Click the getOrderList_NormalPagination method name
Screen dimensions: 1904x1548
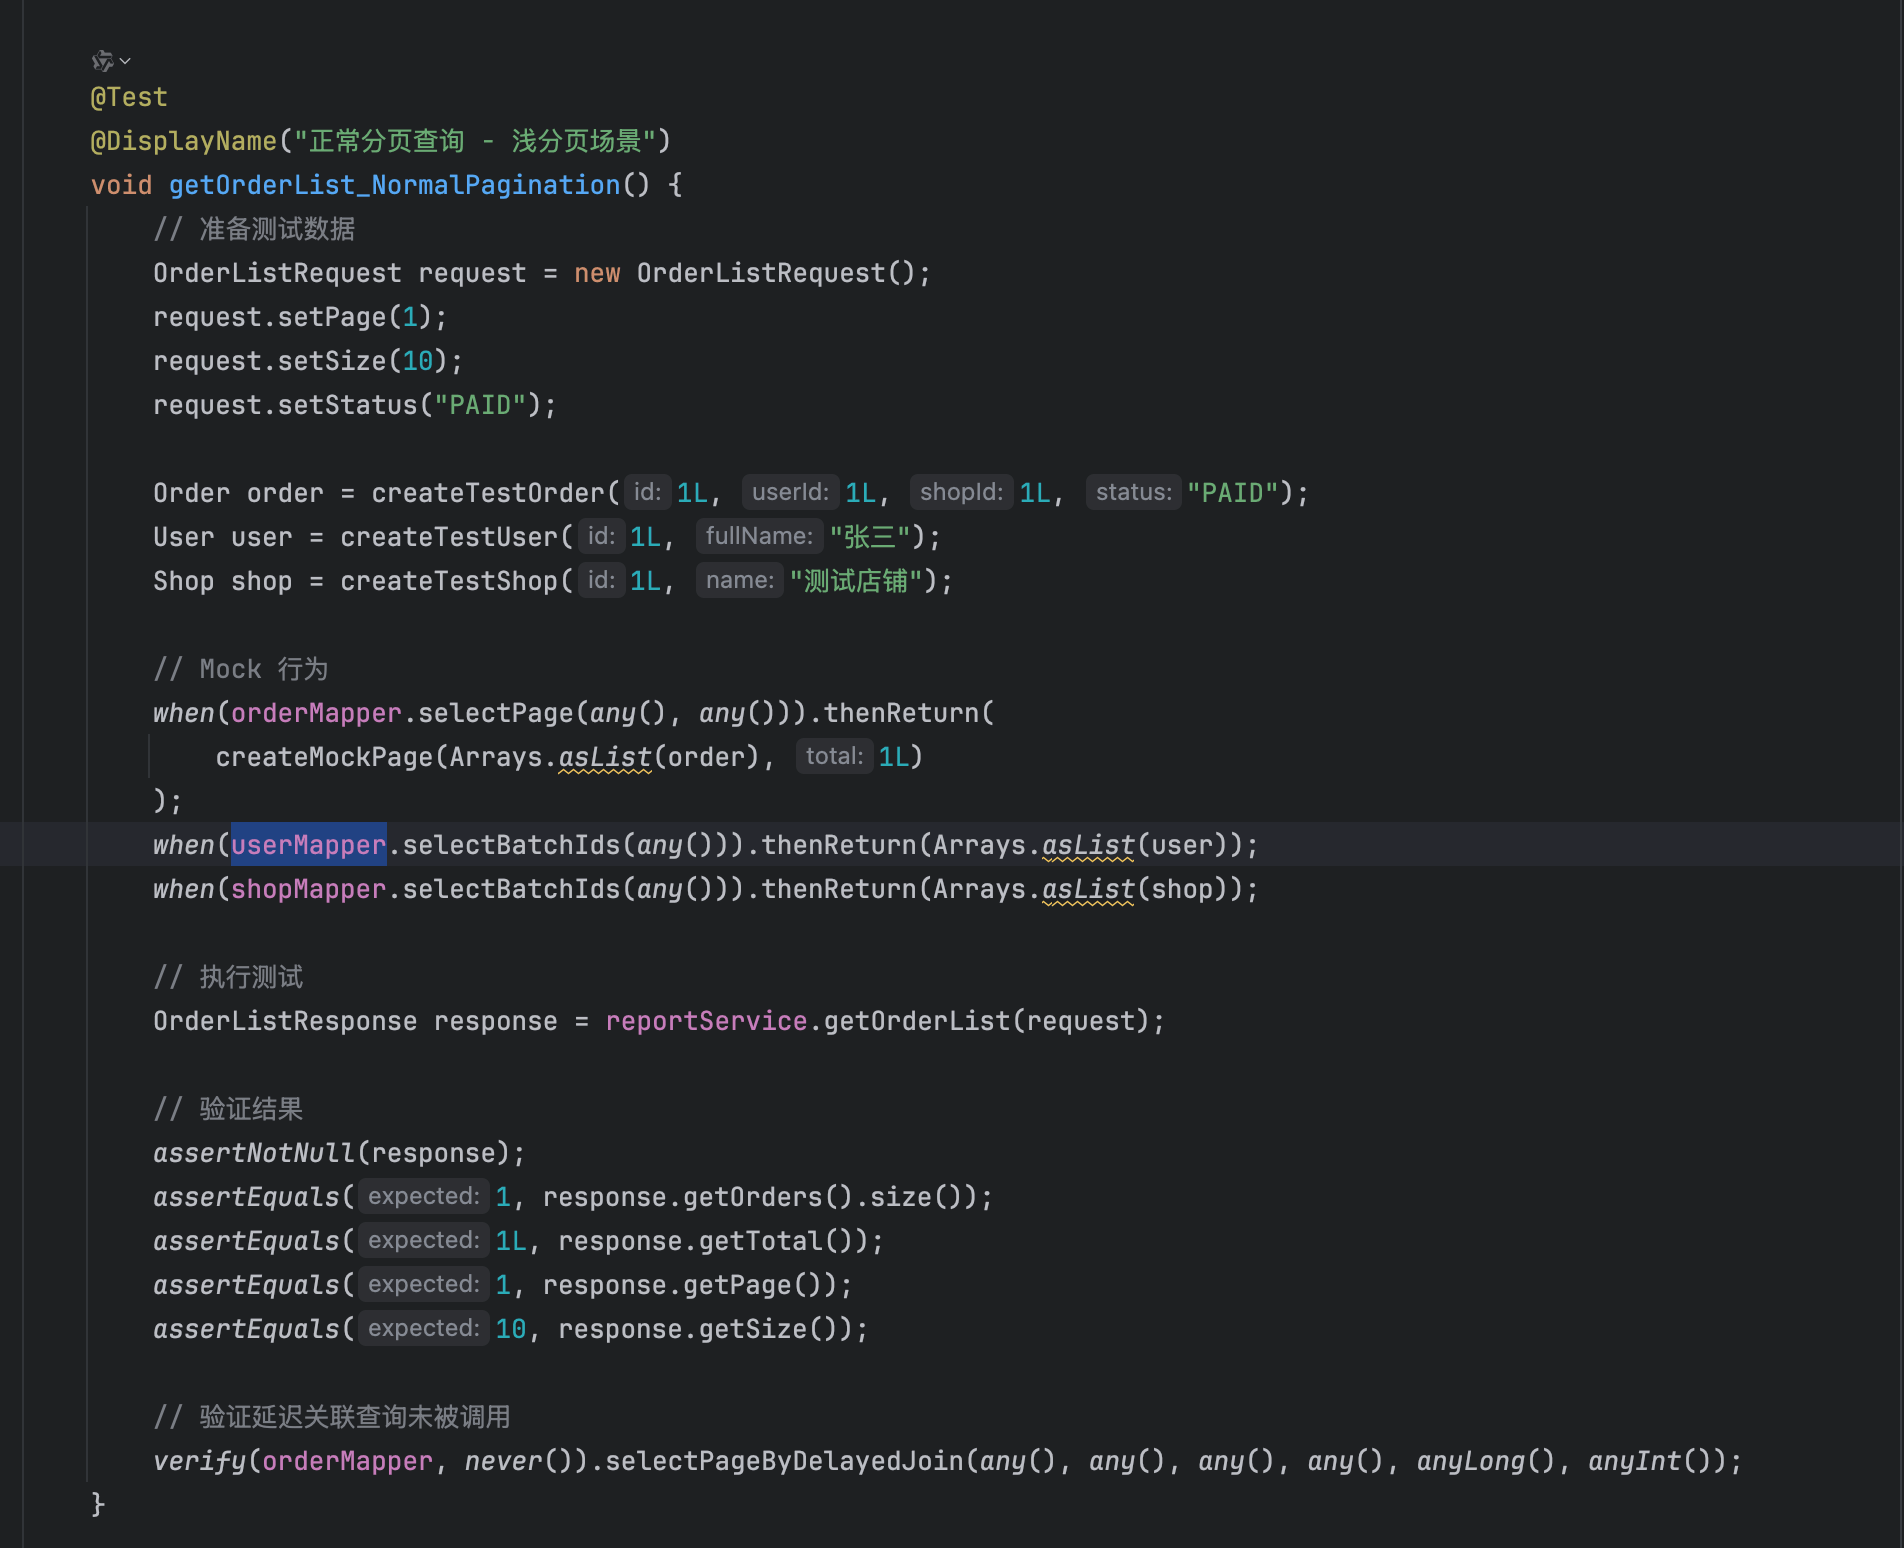394,185
